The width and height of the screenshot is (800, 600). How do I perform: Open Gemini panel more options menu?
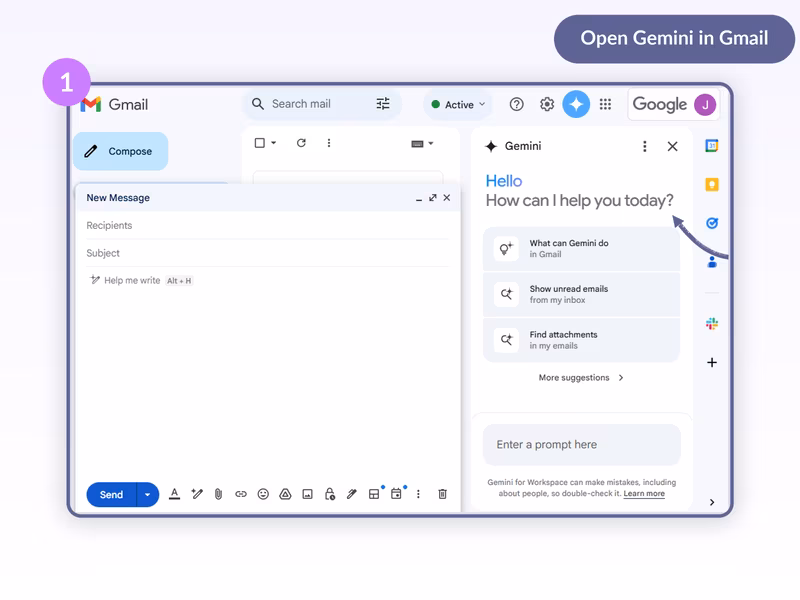pyautogui.click(x=644, y=146)
